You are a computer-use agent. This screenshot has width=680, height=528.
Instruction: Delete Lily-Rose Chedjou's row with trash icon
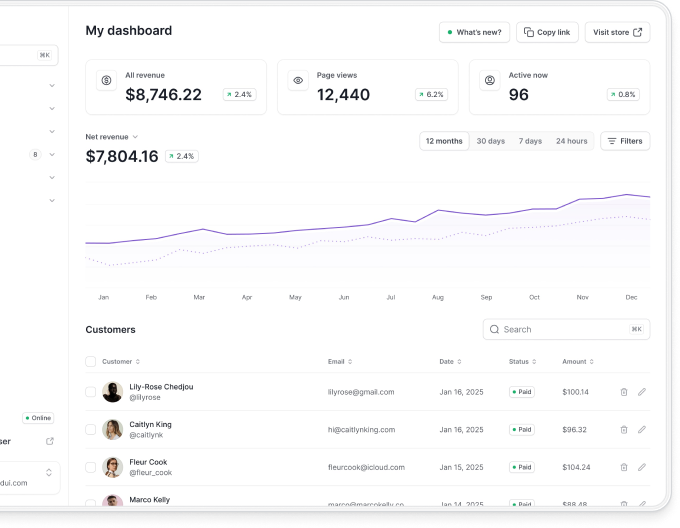click(624, 392)
